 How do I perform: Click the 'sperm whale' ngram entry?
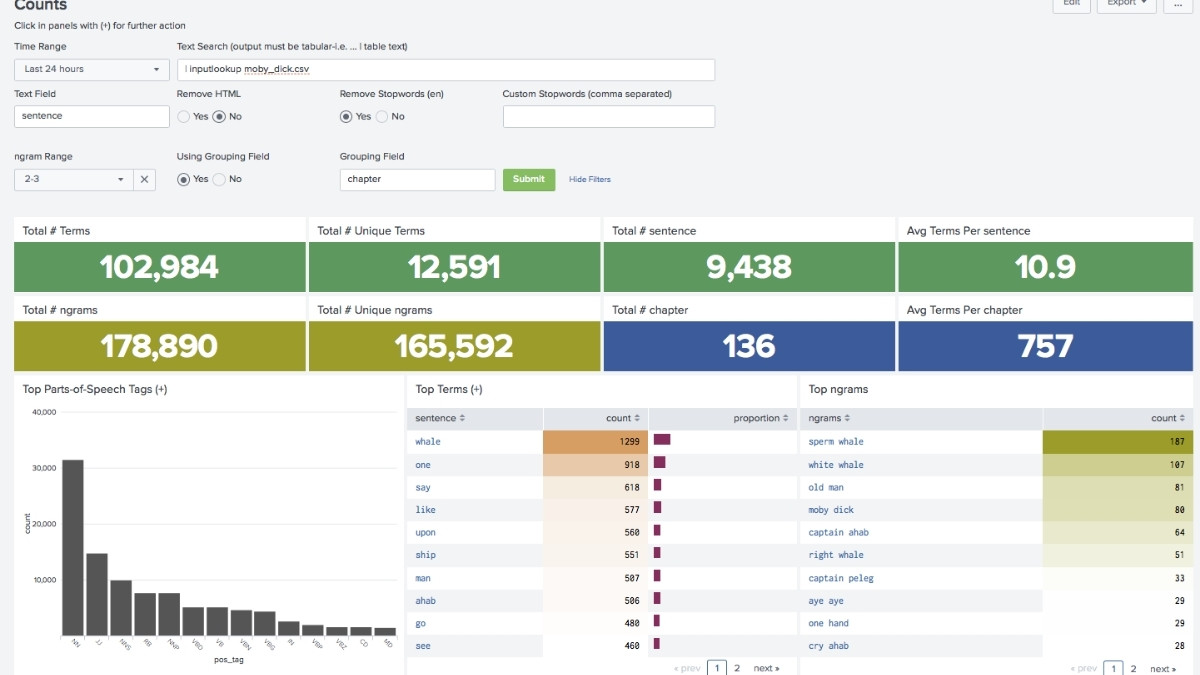click(x=836, y=442)
